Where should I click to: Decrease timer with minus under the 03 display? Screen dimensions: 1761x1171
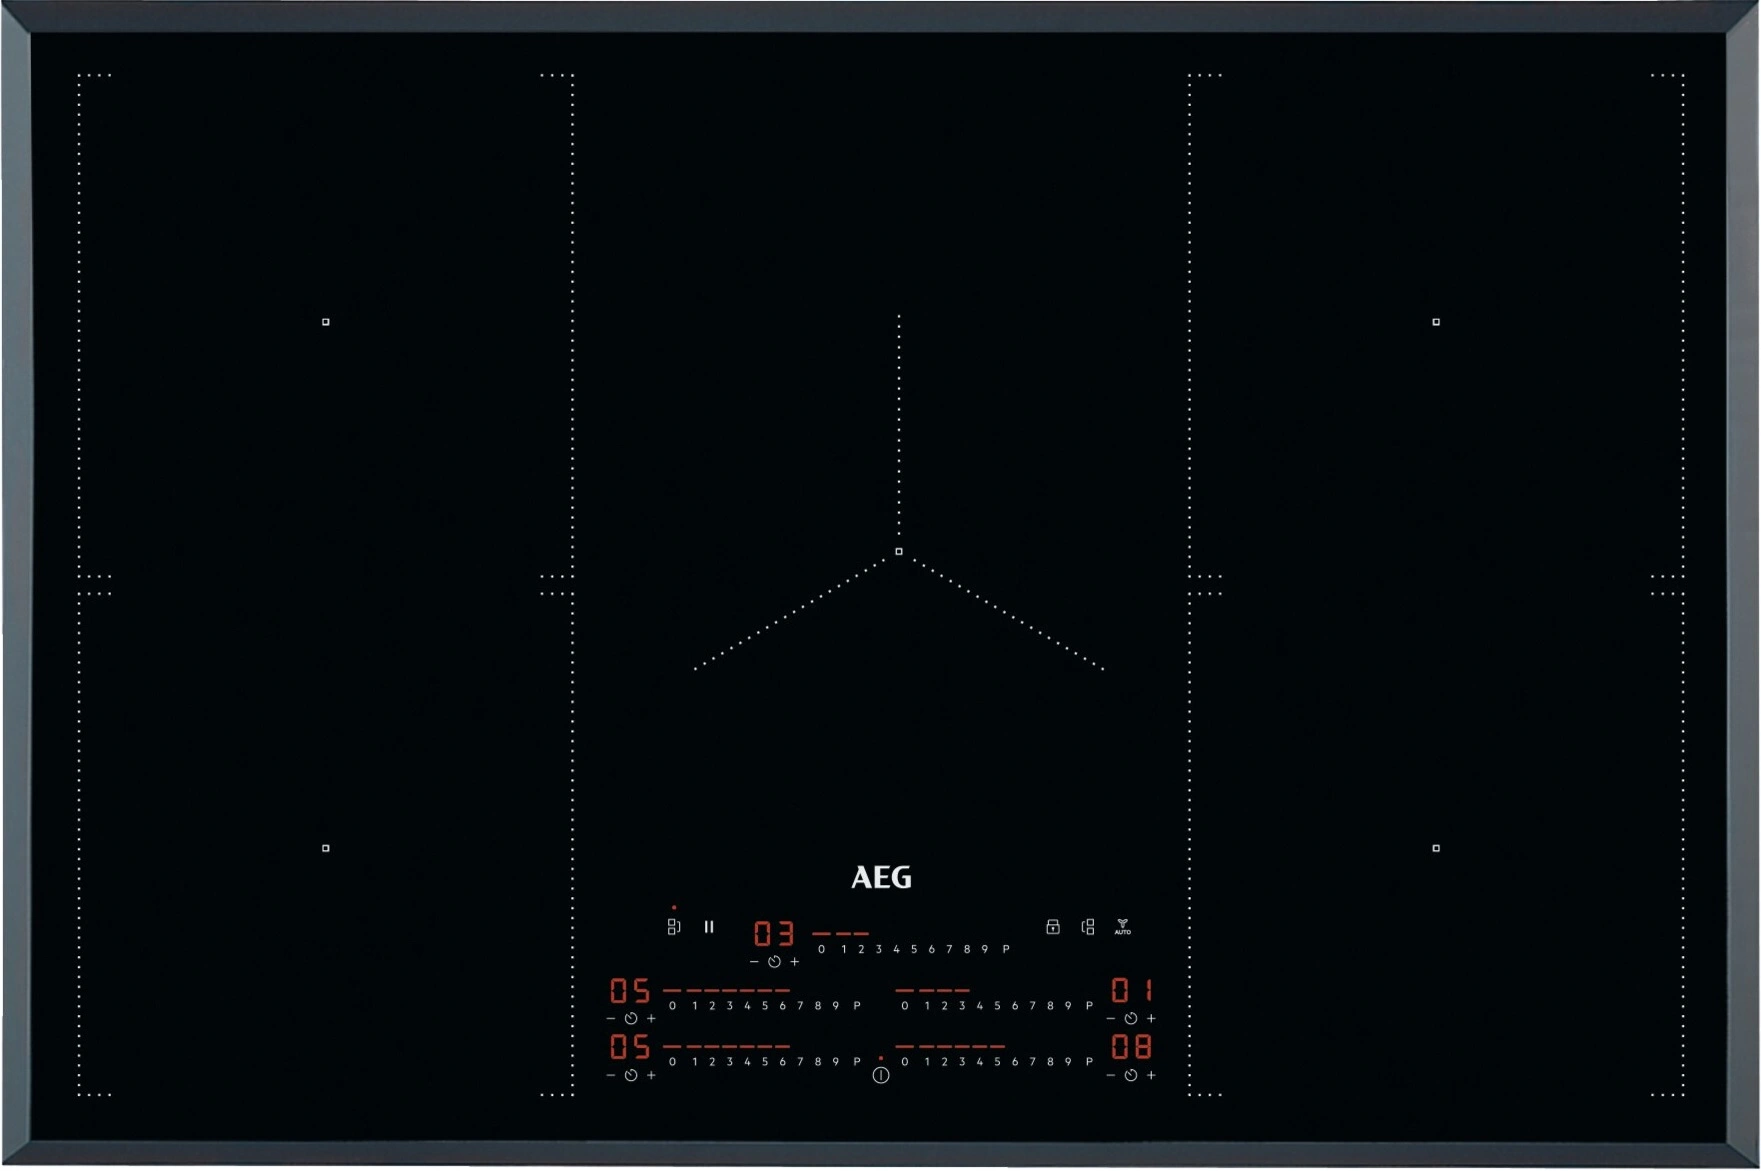[754, 962]
